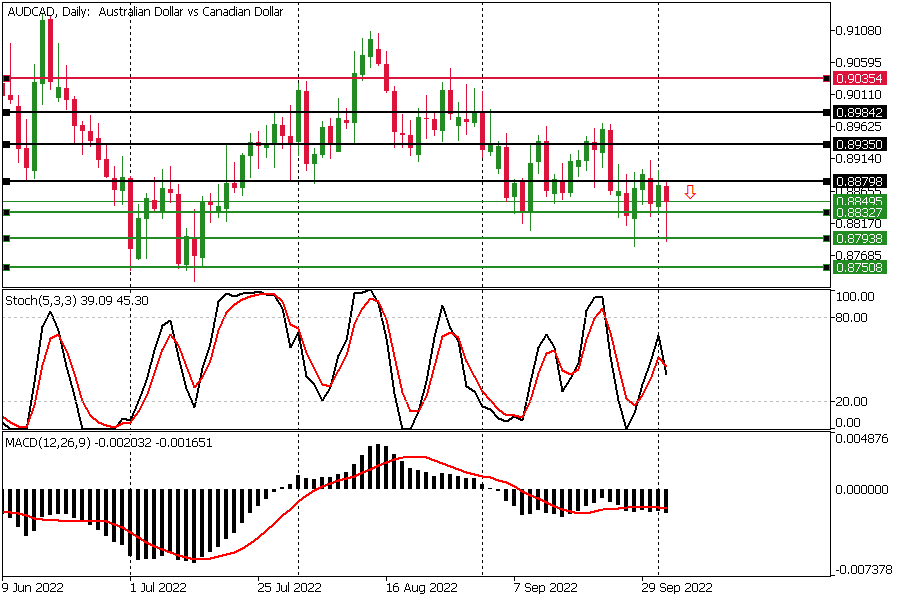This screenshot has width=900, height=600.
Task: Click the Stochastic 100.00 scale value
Action: (855, 297)
